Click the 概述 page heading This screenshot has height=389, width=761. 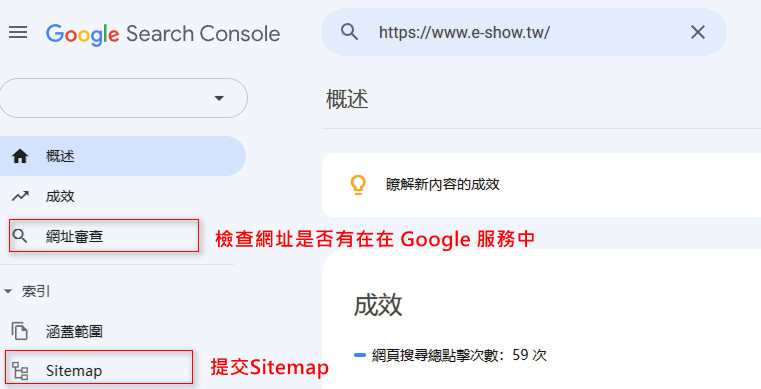pos(347,99)
